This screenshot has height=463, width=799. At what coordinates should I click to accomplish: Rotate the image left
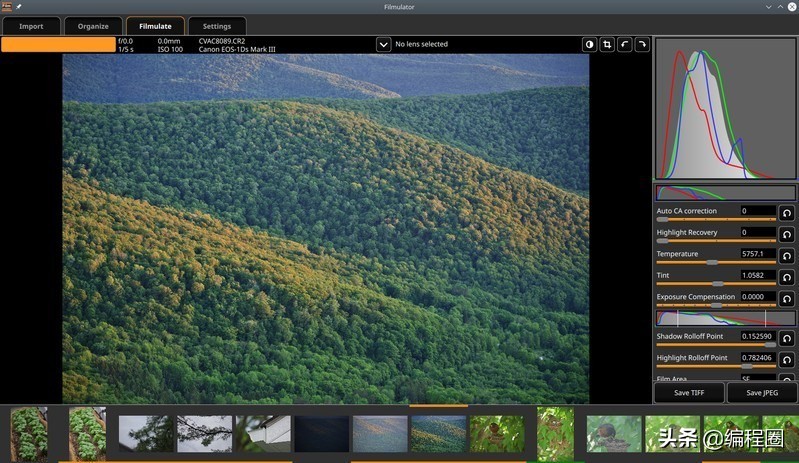(x=624, y=44)
